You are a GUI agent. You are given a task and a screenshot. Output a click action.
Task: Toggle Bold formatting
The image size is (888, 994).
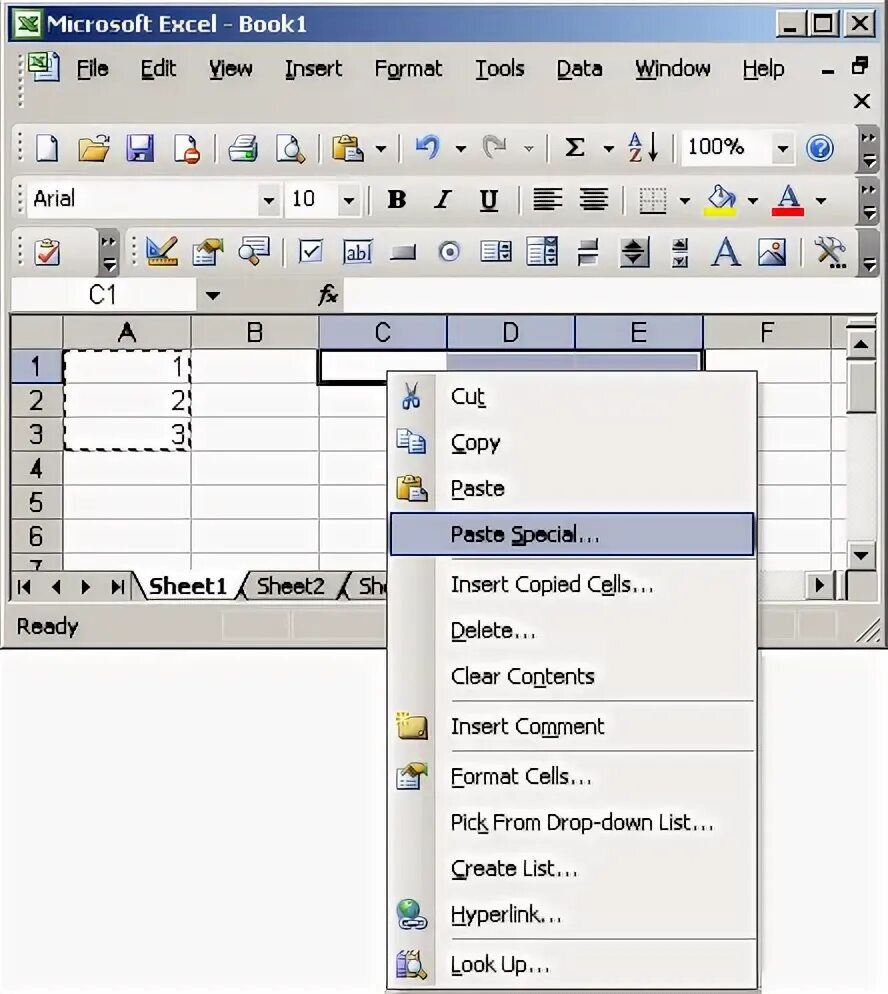coord(397,200)
